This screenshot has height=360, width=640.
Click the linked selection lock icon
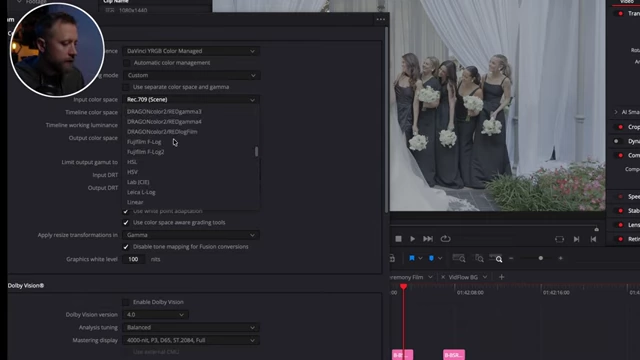392,258
